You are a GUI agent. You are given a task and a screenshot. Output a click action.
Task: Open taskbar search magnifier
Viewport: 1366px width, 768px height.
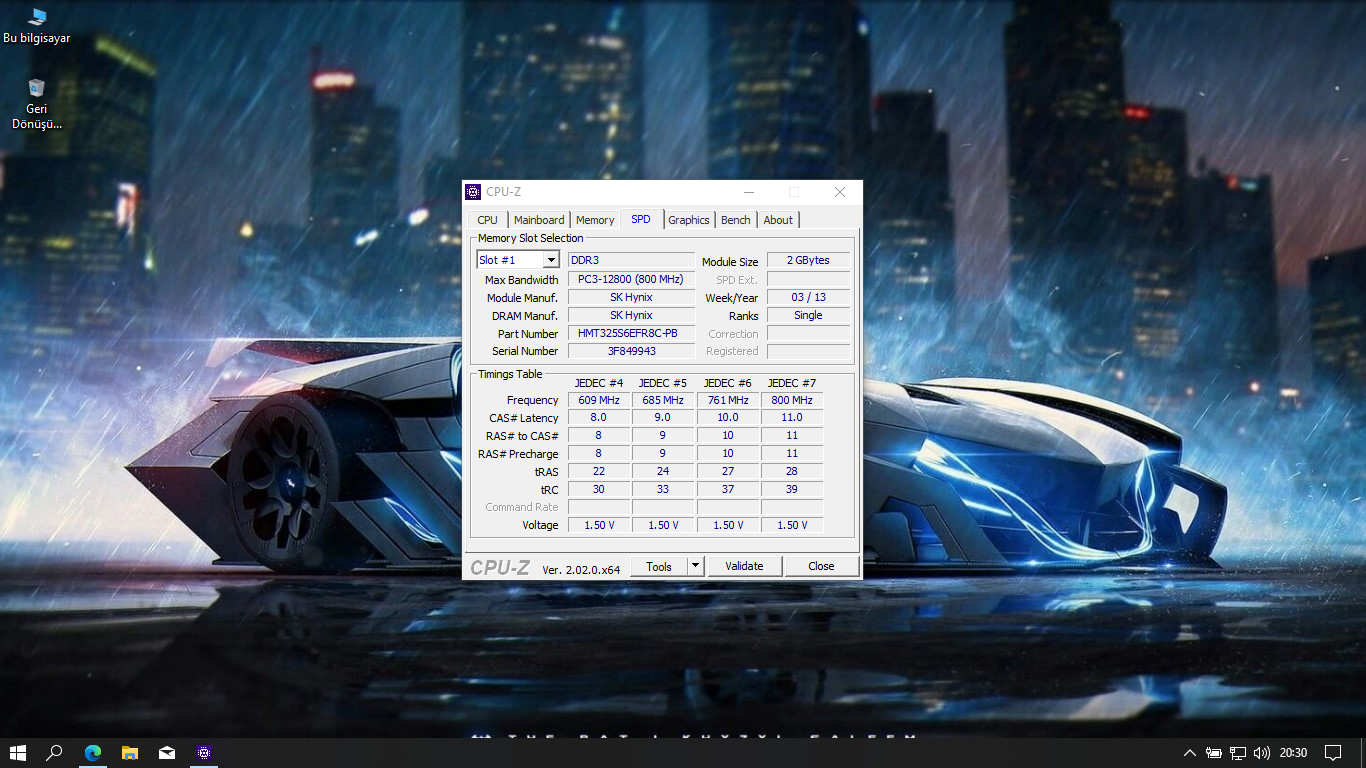55,753
